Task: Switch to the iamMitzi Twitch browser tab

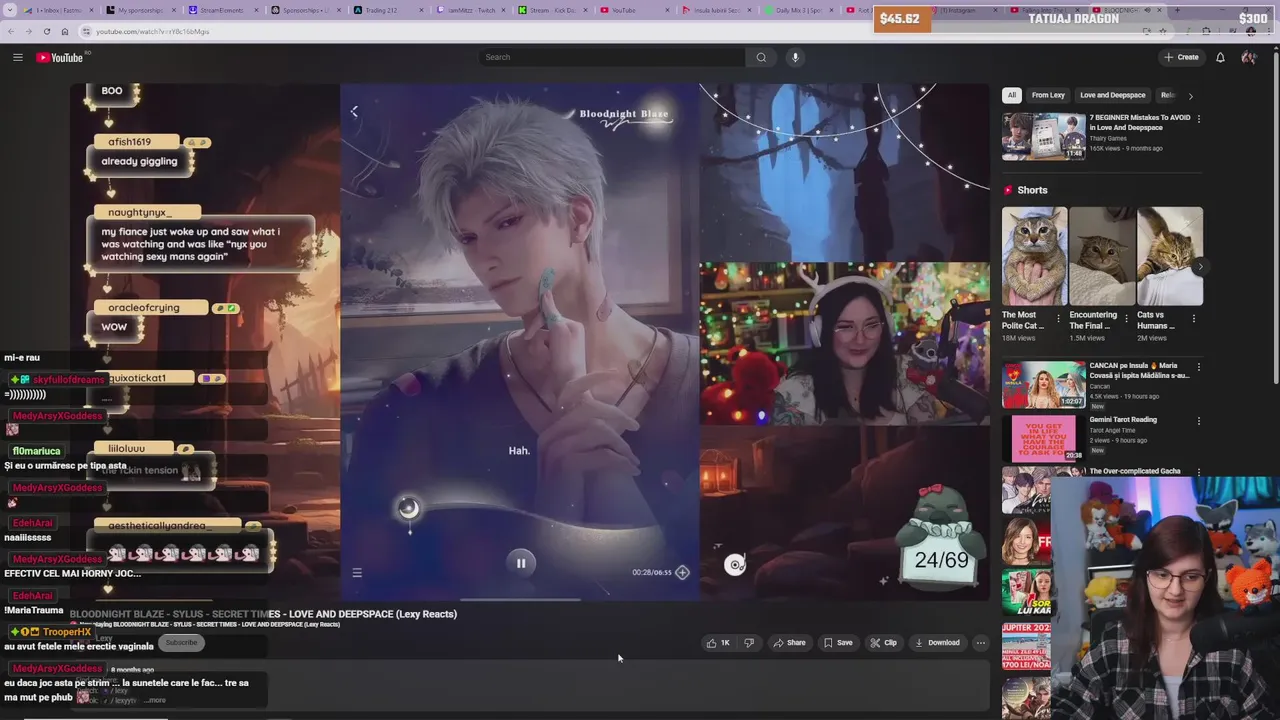Action: (x=470, y=10)
